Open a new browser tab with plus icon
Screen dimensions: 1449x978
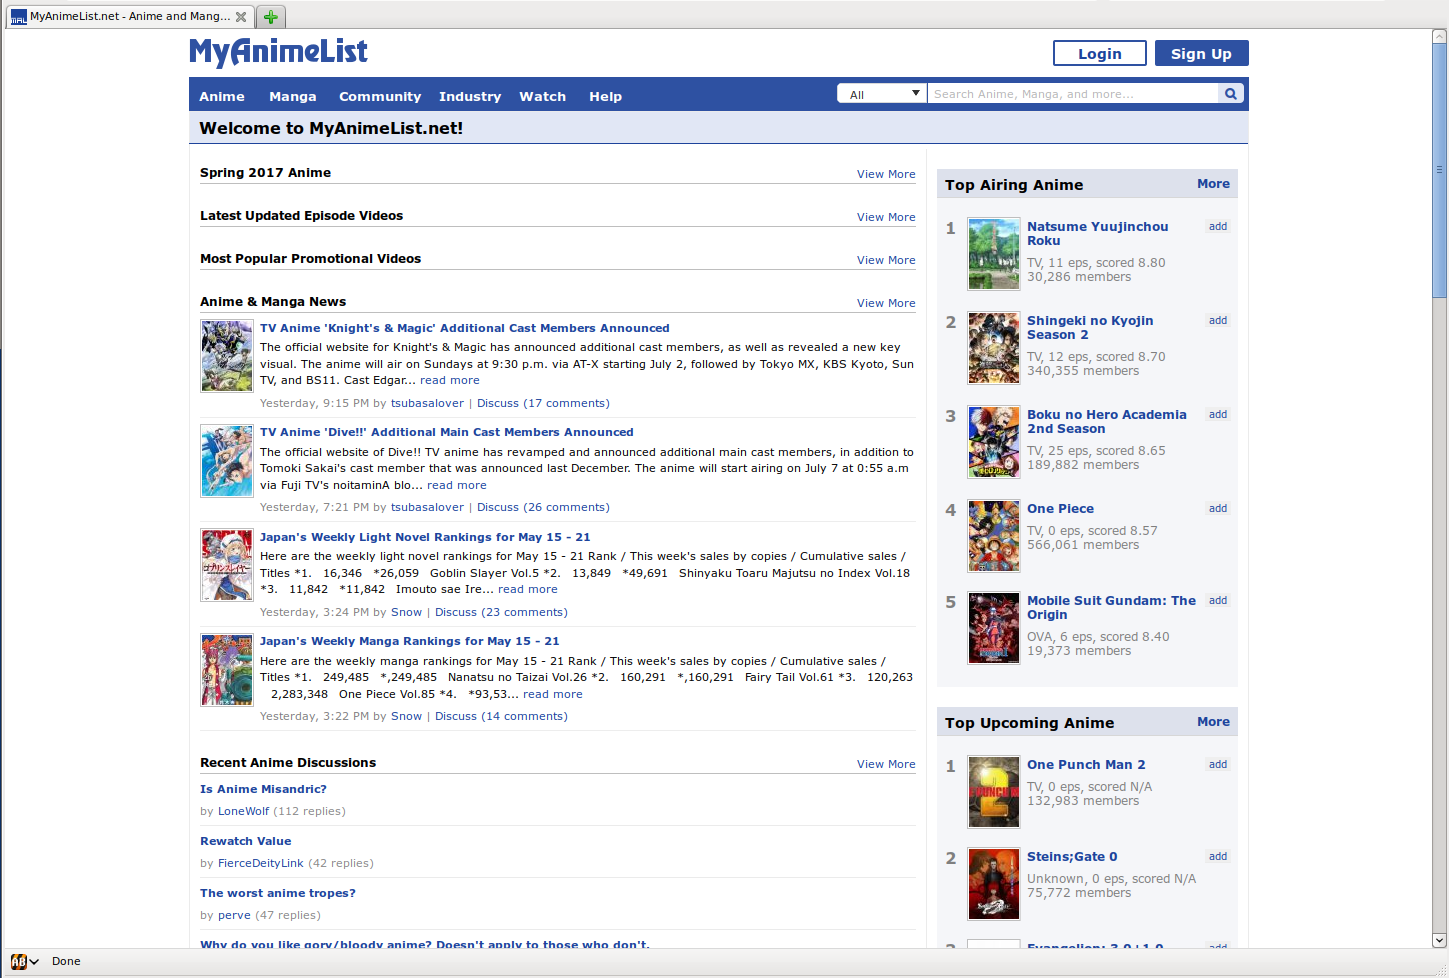pos(270,17)
